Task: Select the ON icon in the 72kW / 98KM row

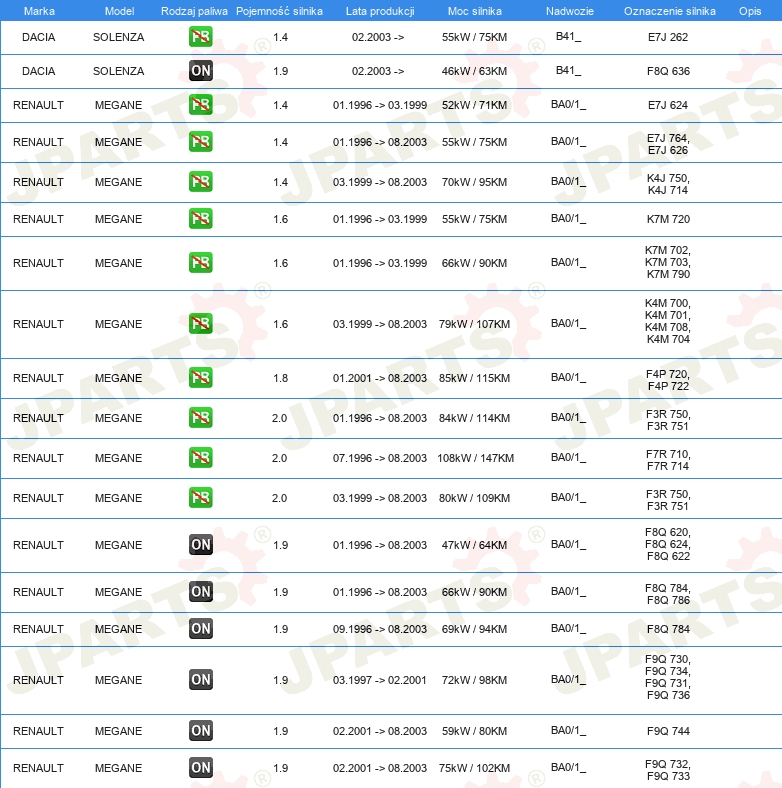Action: (x=200, y=680)
